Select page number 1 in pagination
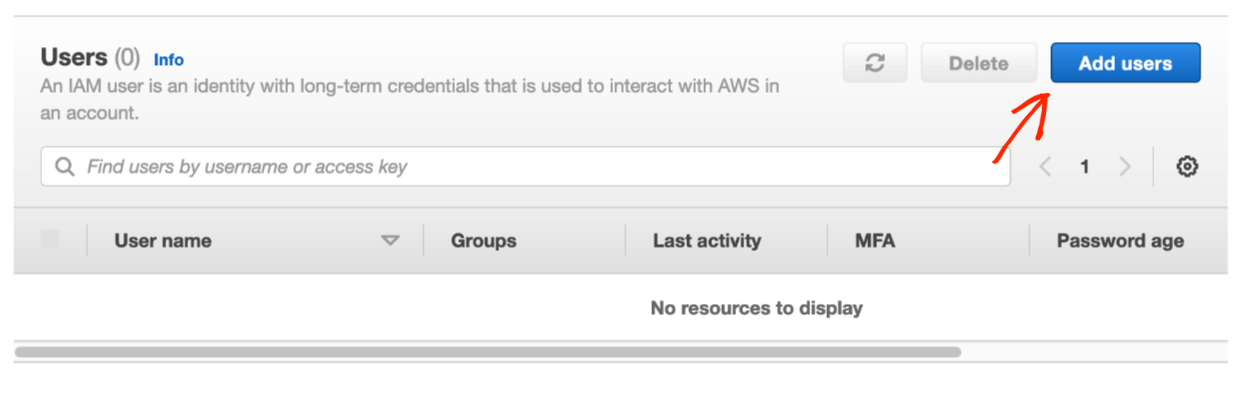The height and width of the screenshot is (400, 1240). (x=1085, y=167)
